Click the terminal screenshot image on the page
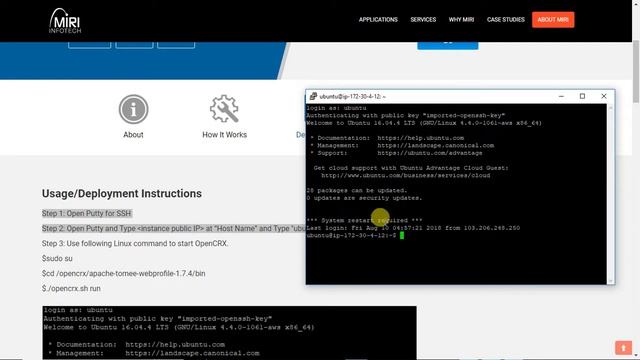The height and width of the screenshot is (360, 640). [x=229, y=333]
